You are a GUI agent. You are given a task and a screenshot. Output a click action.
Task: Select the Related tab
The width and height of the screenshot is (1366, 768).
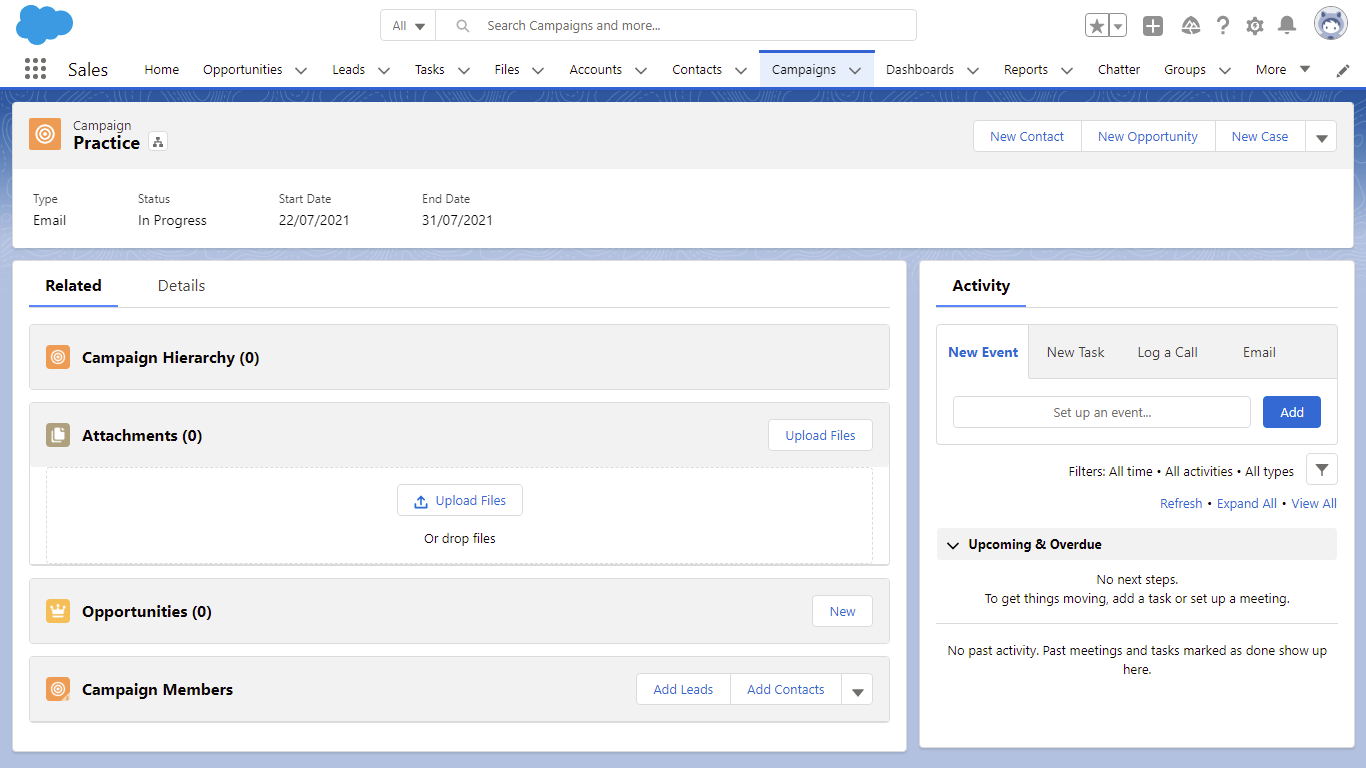pyautogui.click(x=73, y=285)
